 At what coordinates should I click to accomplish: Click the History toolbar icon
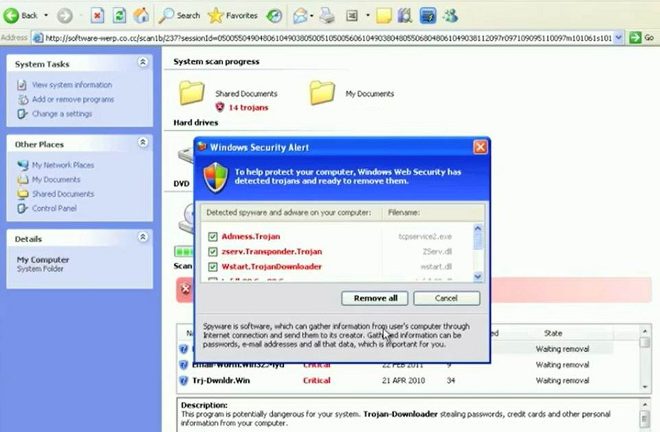tap(274, 16)
